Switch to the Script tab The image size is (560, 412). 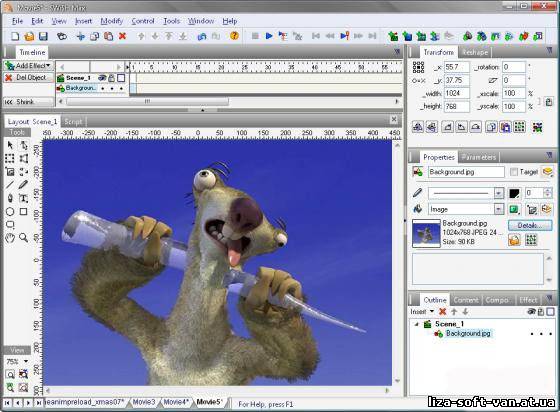(74, 122)
